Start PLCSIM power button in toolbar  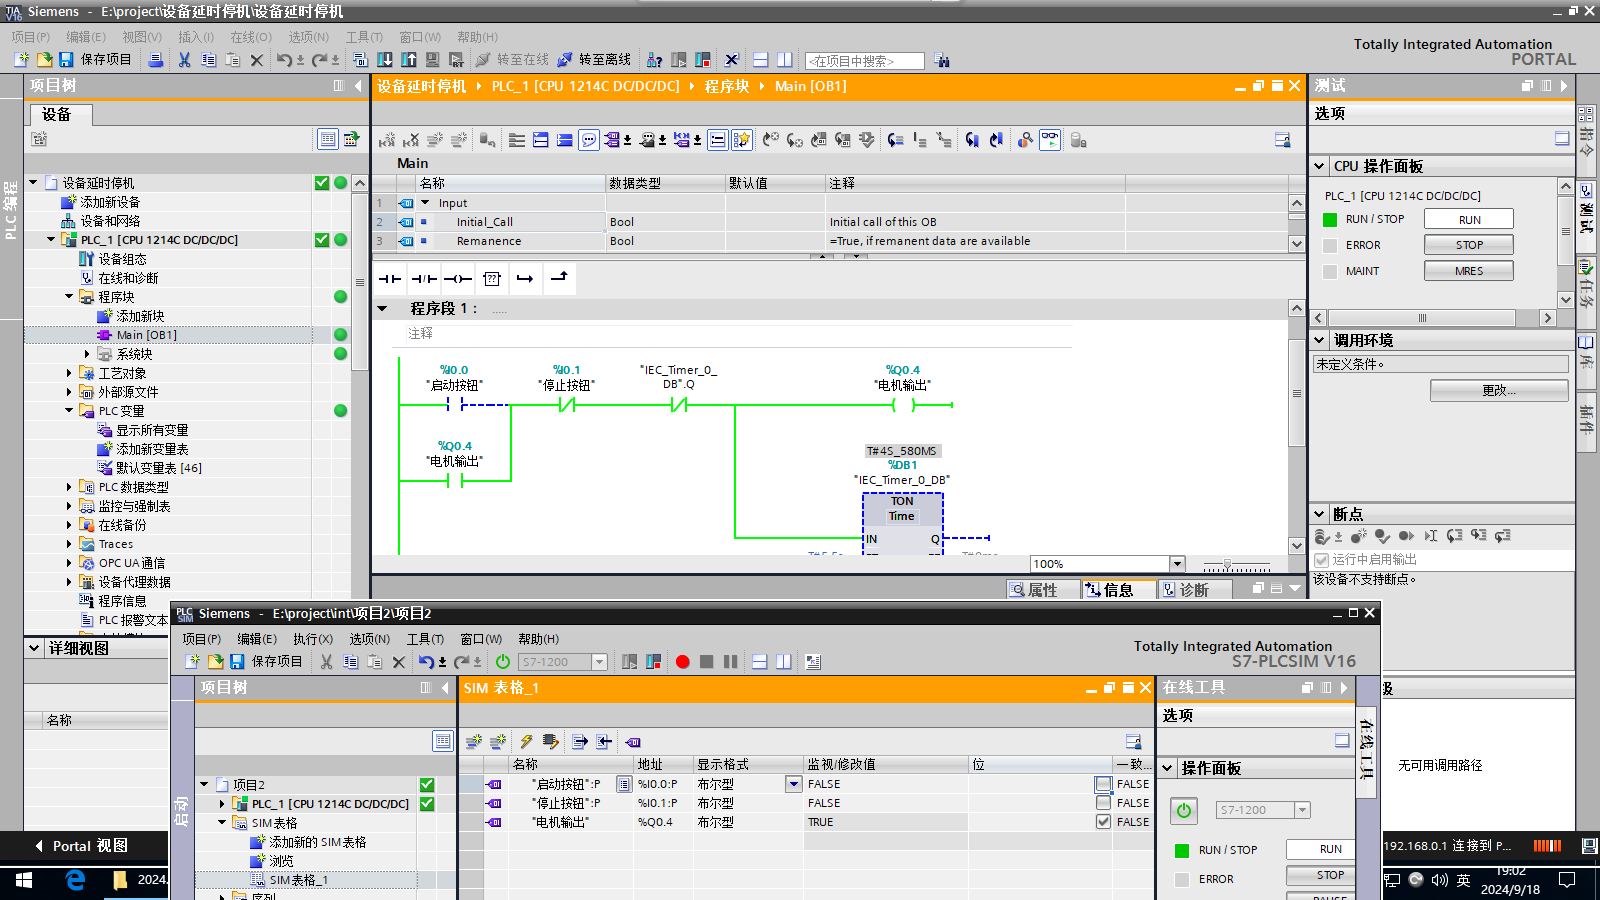click(503, 662)
